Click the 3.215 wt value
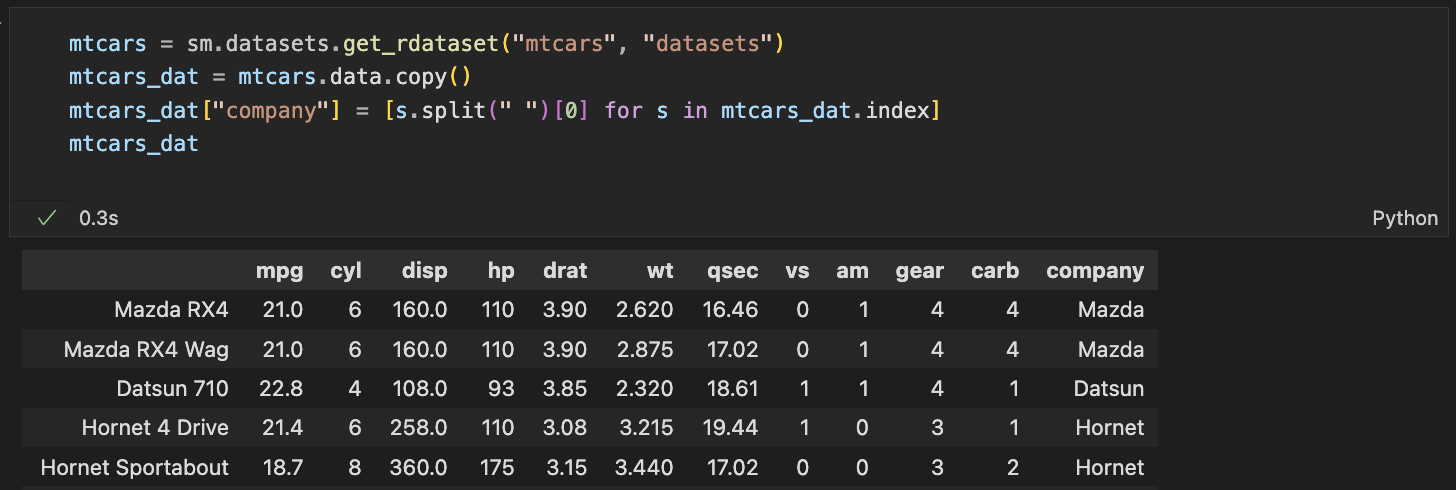 (645, 428)
